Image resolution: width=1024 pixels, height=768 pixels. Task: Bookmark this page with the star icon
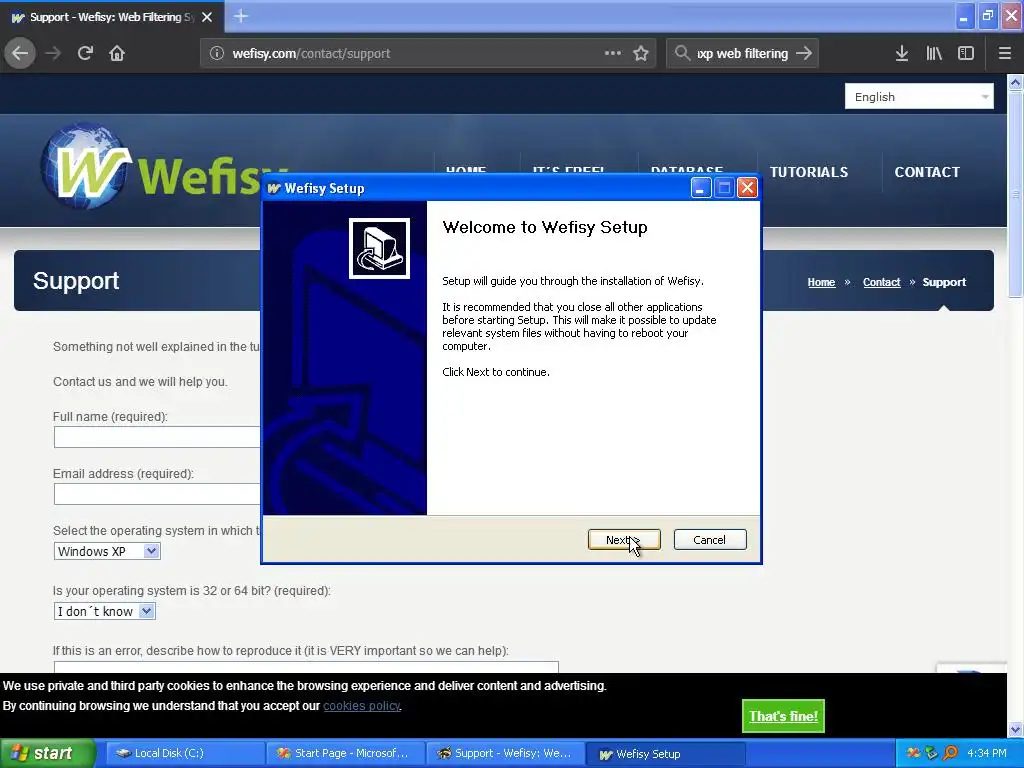click(x=641, y=54)
